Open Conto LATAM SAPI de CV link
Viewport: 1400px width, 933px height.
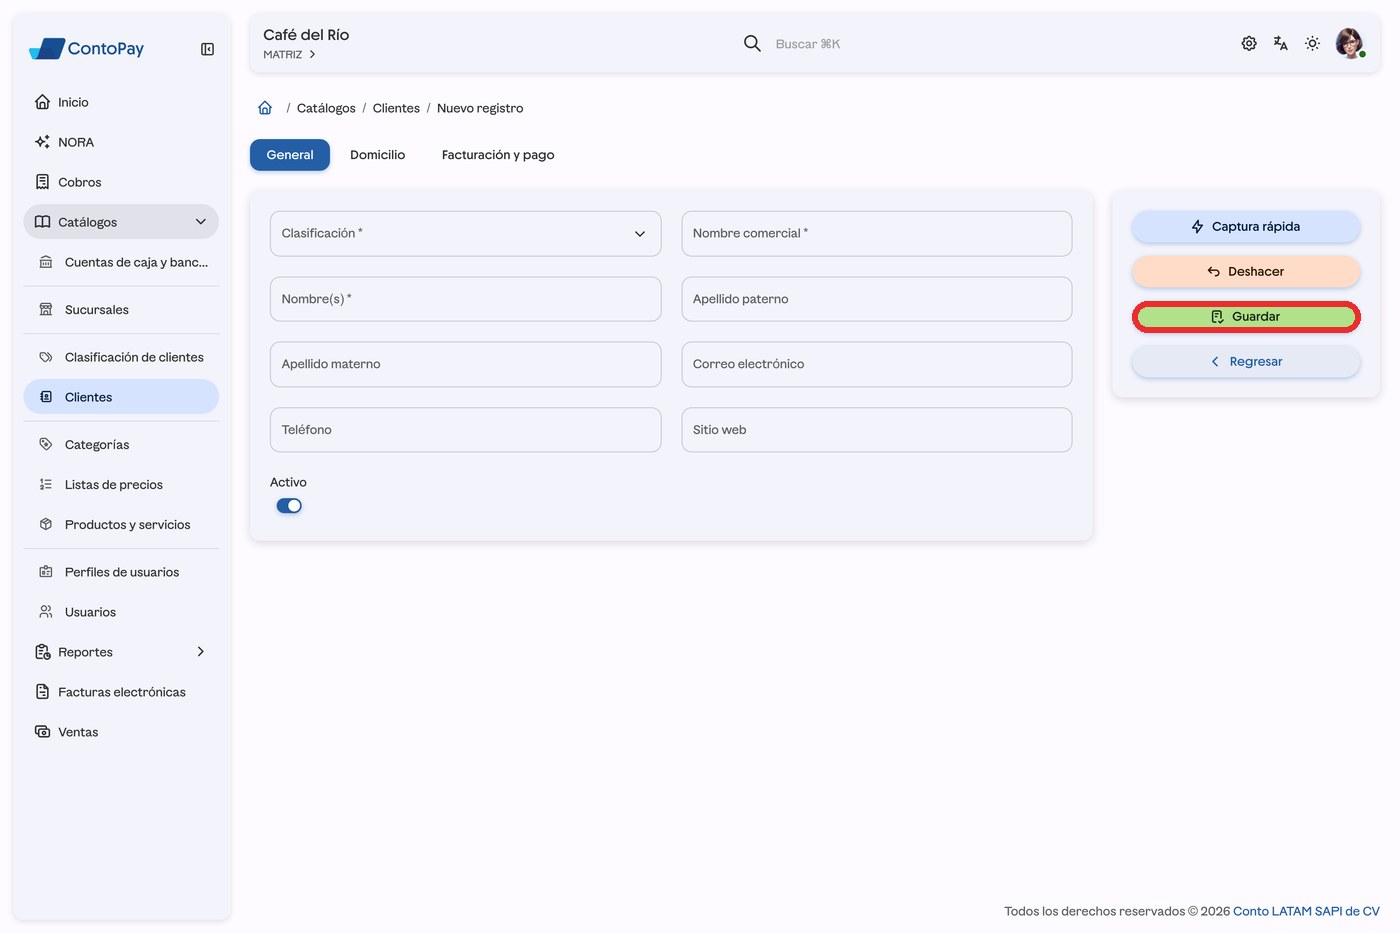coord(1306,911)
